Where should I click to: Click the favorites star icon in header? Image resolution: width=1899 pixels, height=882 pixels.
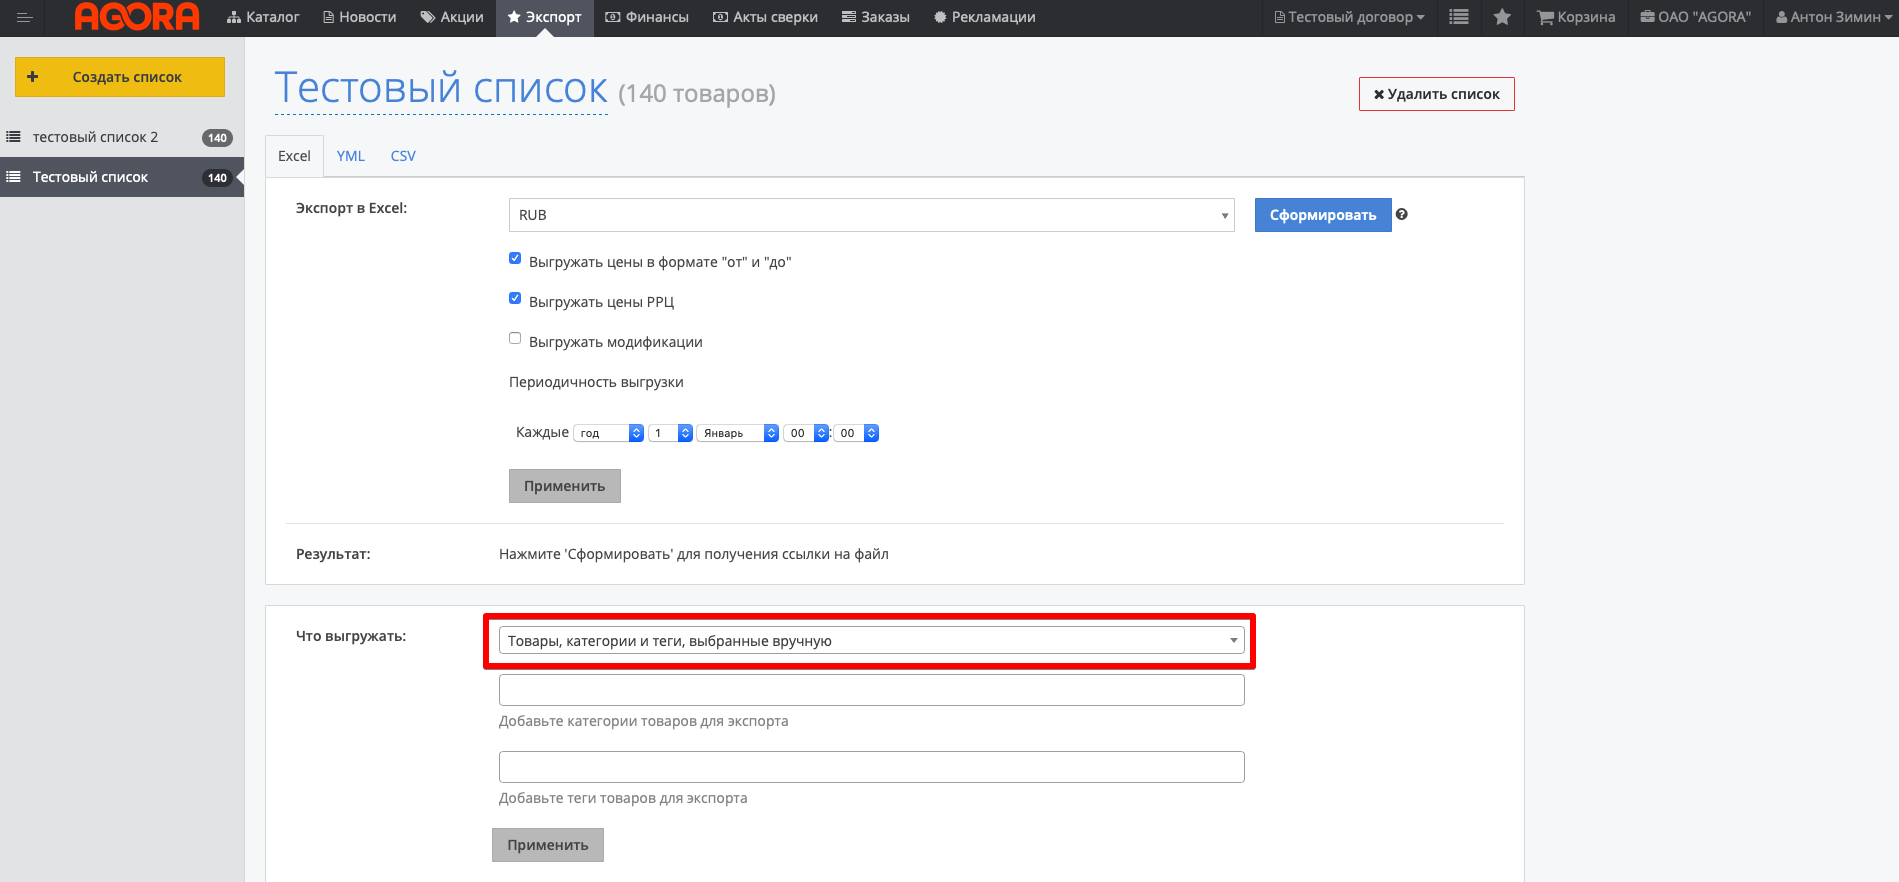pos(1502,17)
